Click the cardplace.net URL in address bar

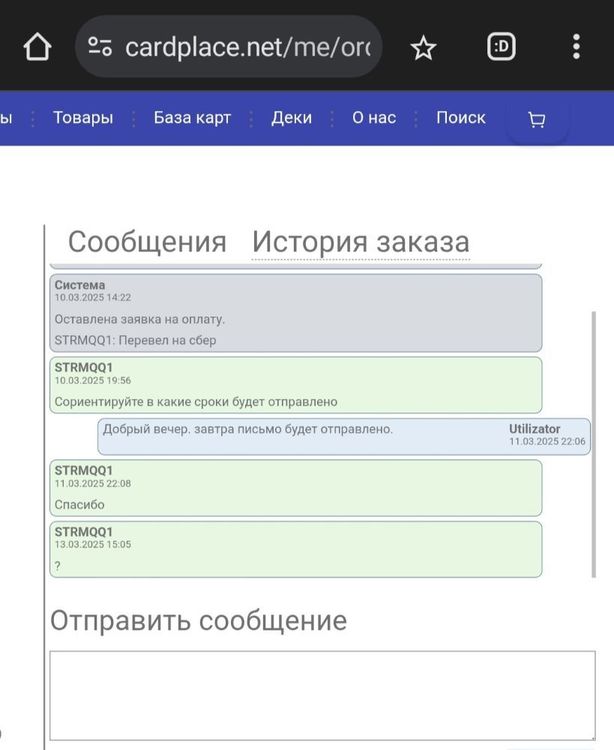[247, 47]
